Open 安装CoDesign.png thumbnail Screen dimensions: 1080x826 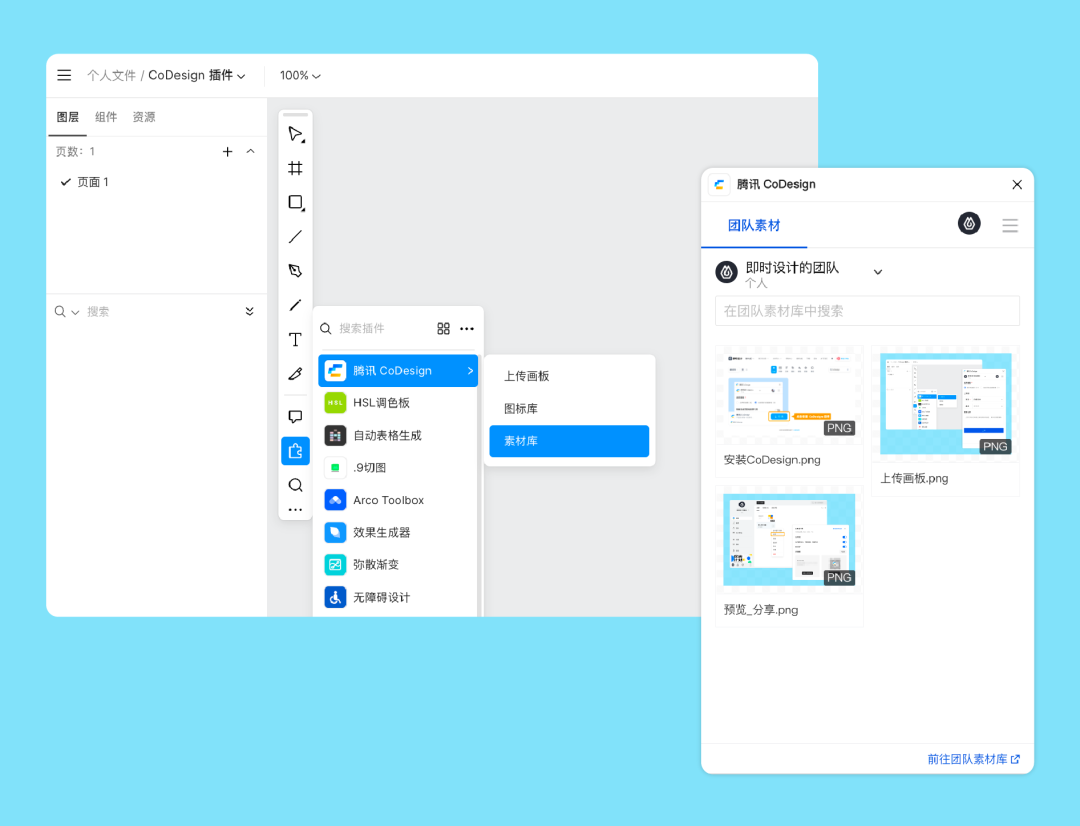coord(789,395)
